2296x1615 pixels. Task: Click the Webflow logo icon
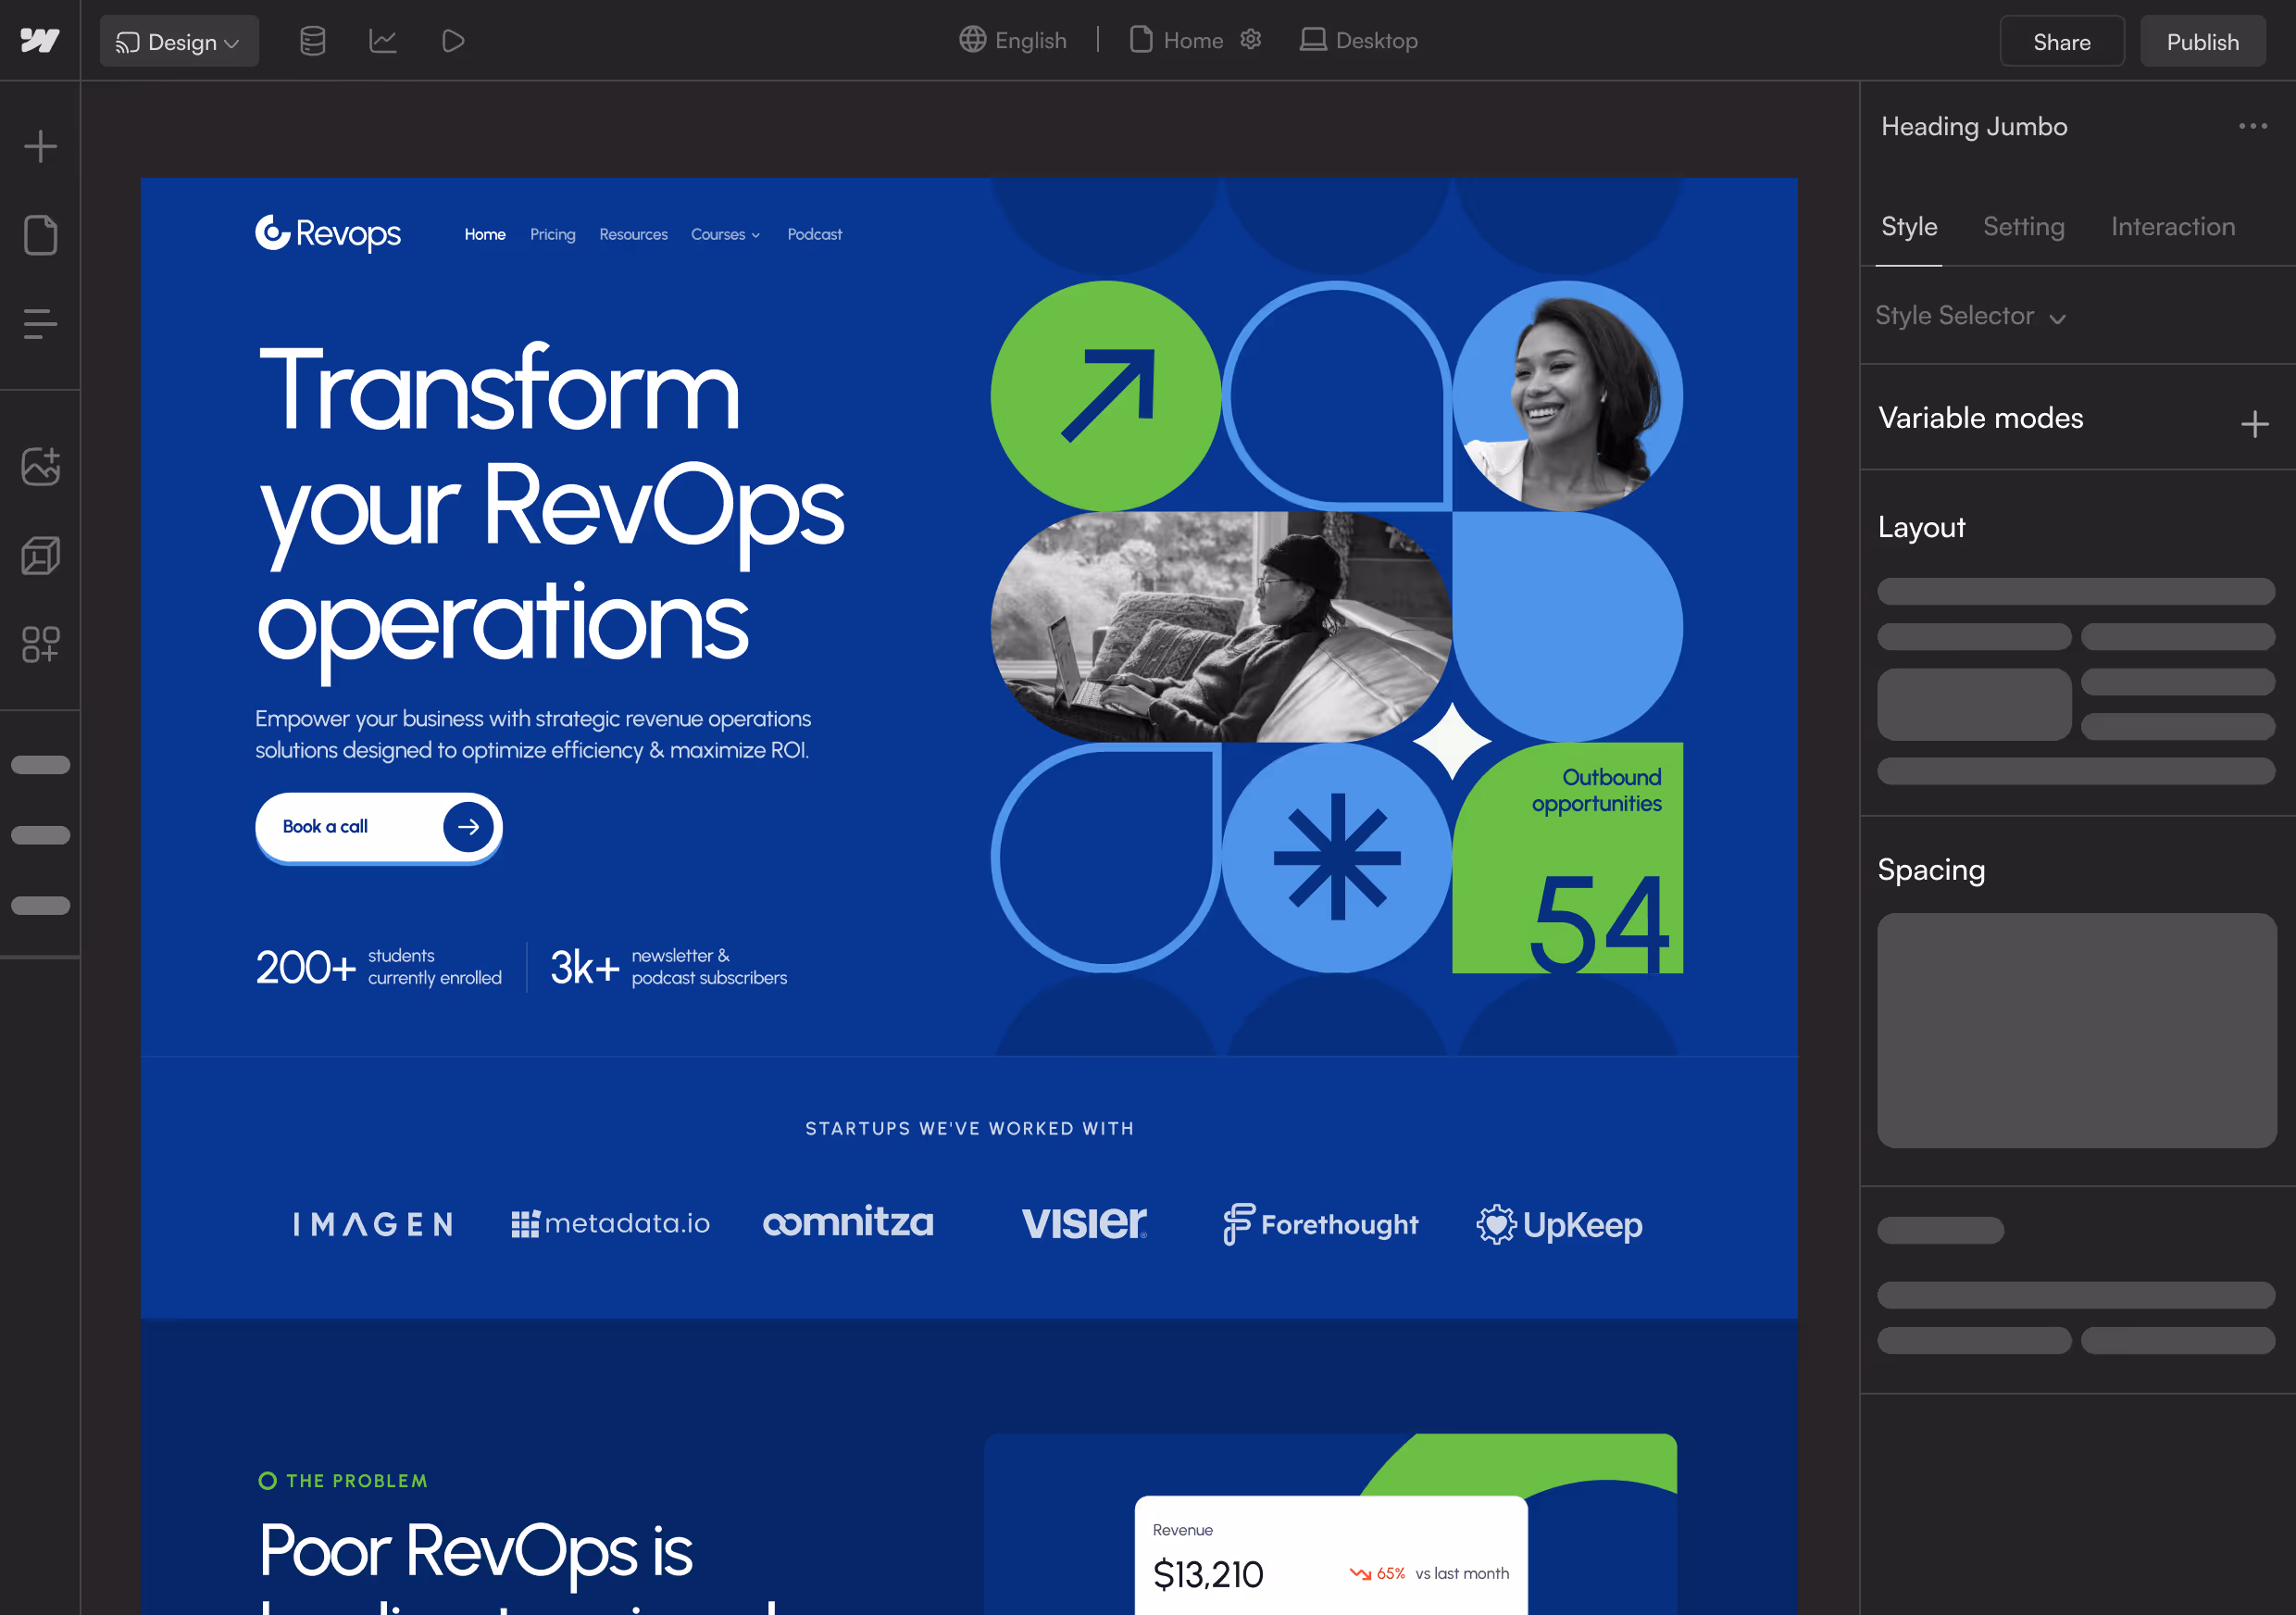(40, 41)
